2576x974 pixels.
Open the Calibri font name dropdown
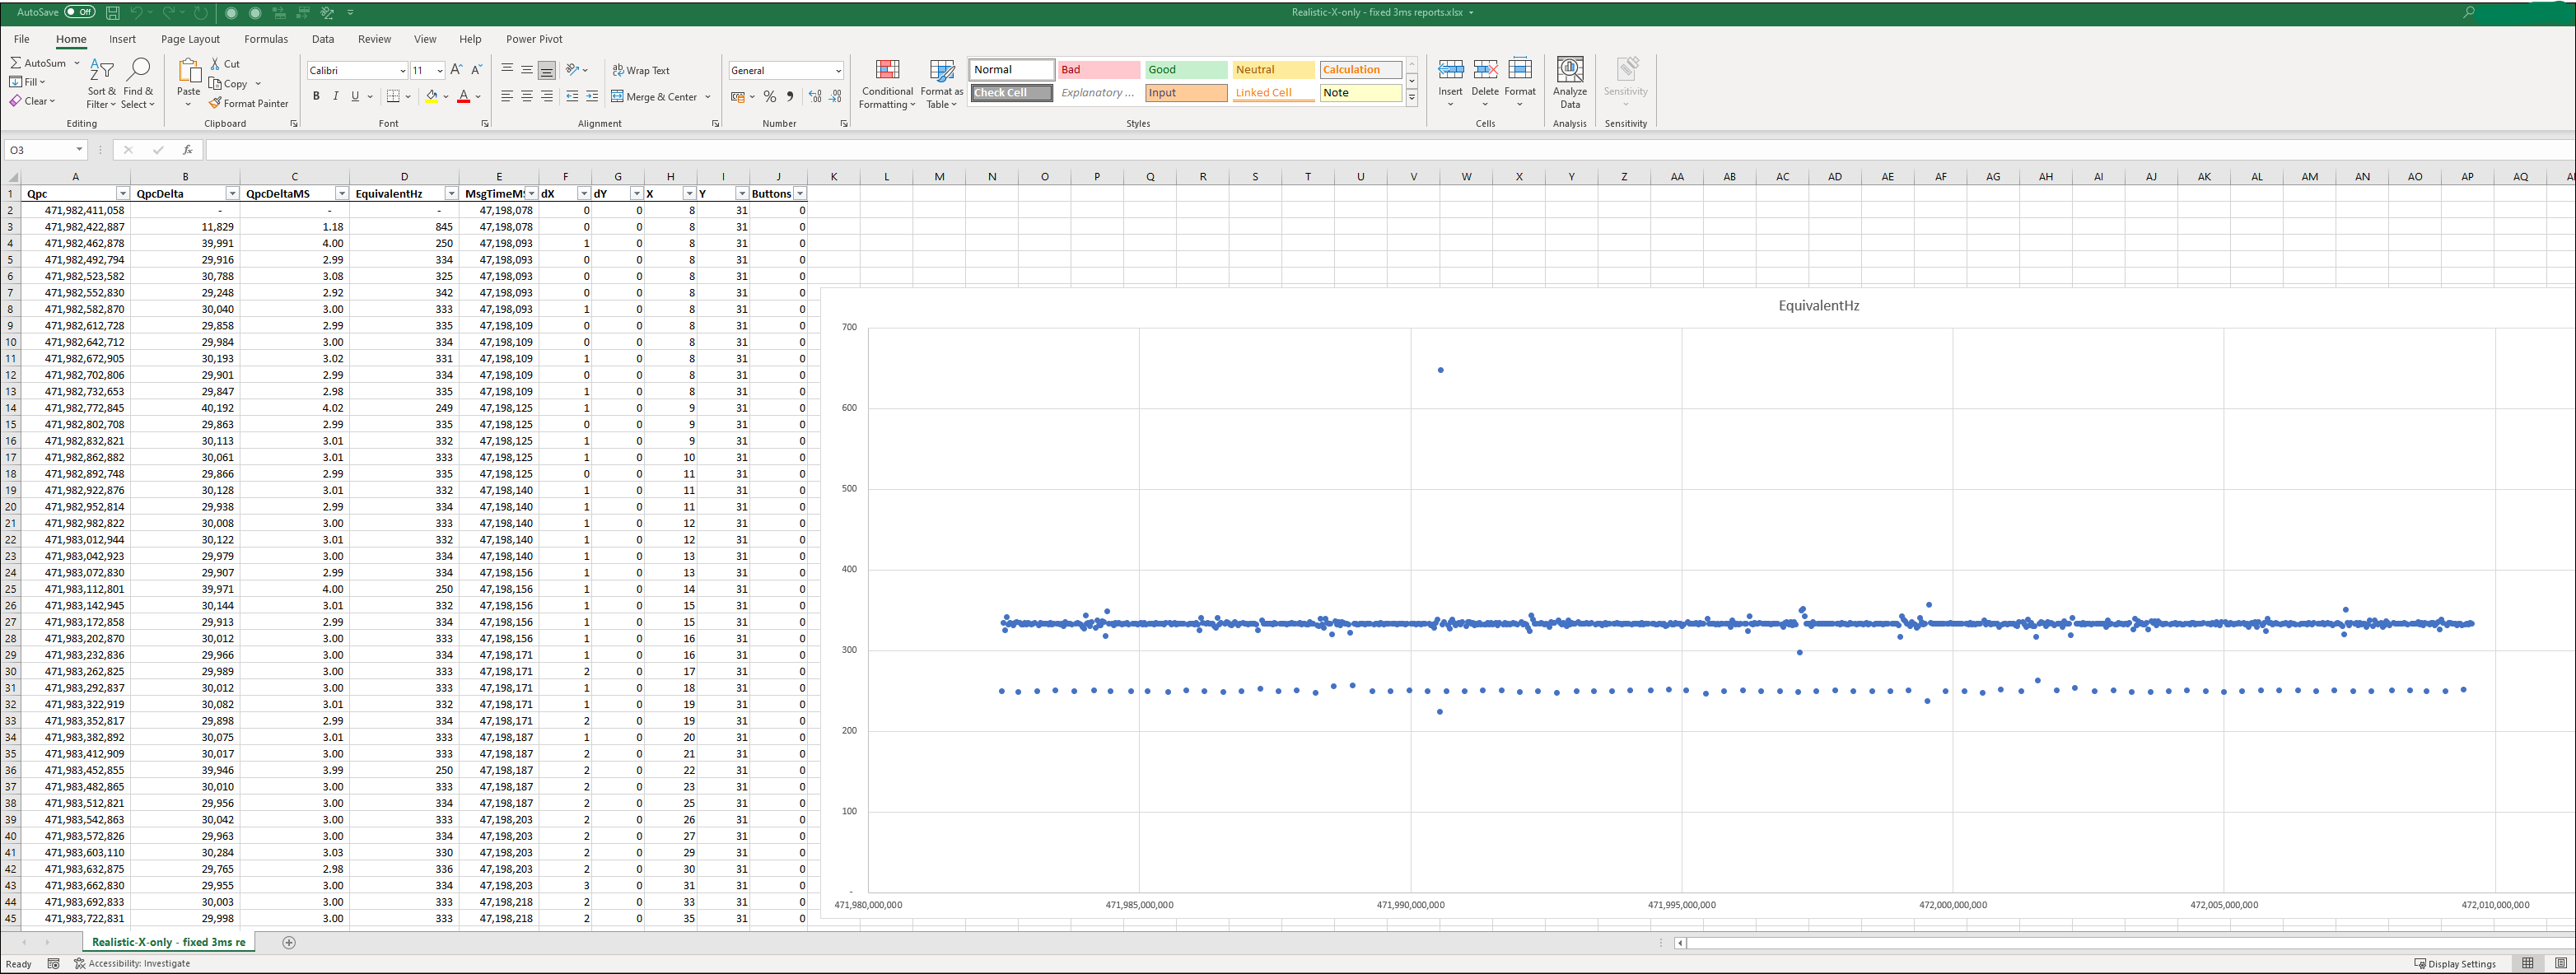[402, 70]
